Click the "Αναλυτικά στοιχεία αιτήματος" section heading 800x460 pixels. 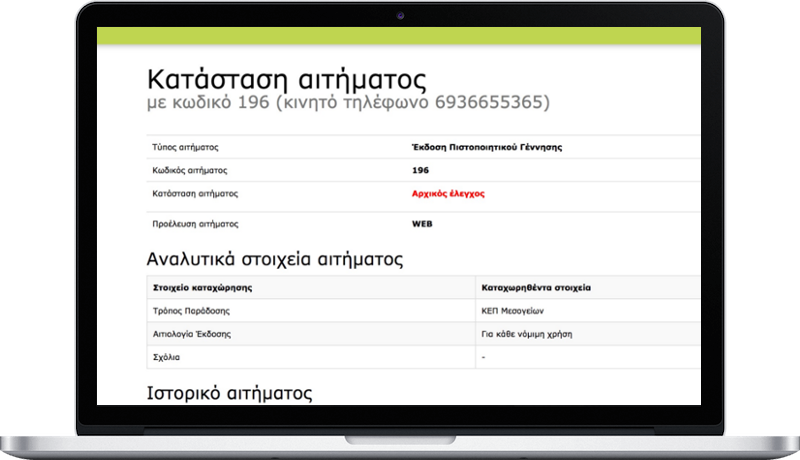click(274, 260)
